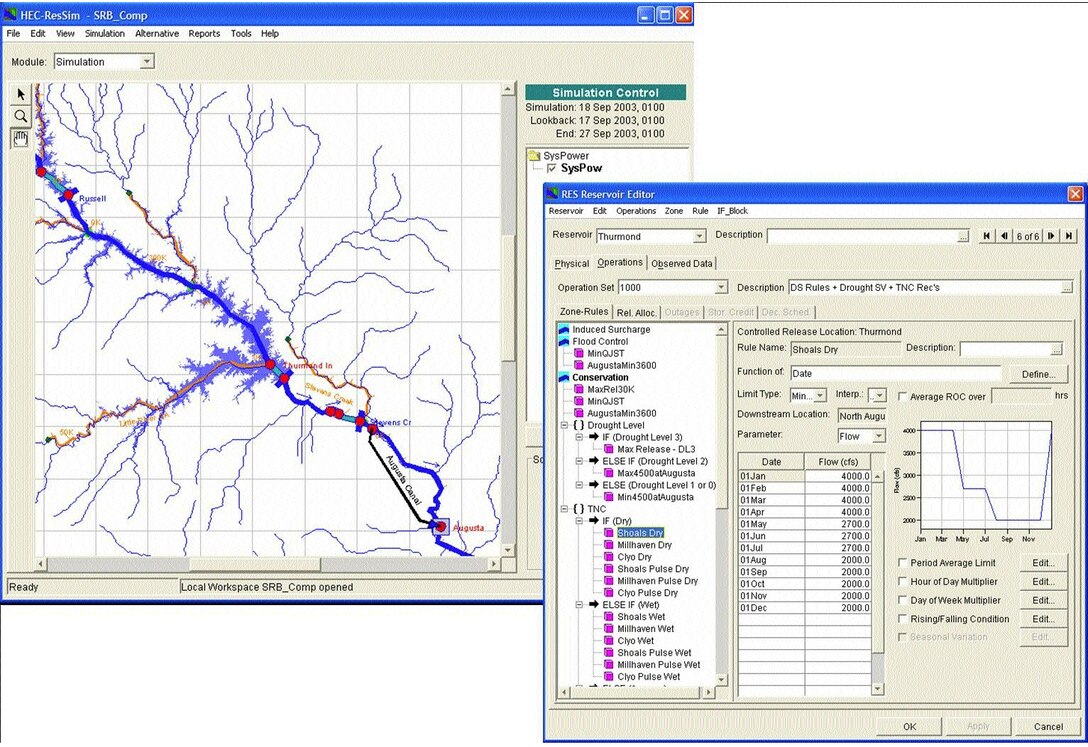
Task: Enable Period Average Limit checkbox
Action: tap(902, 563)
